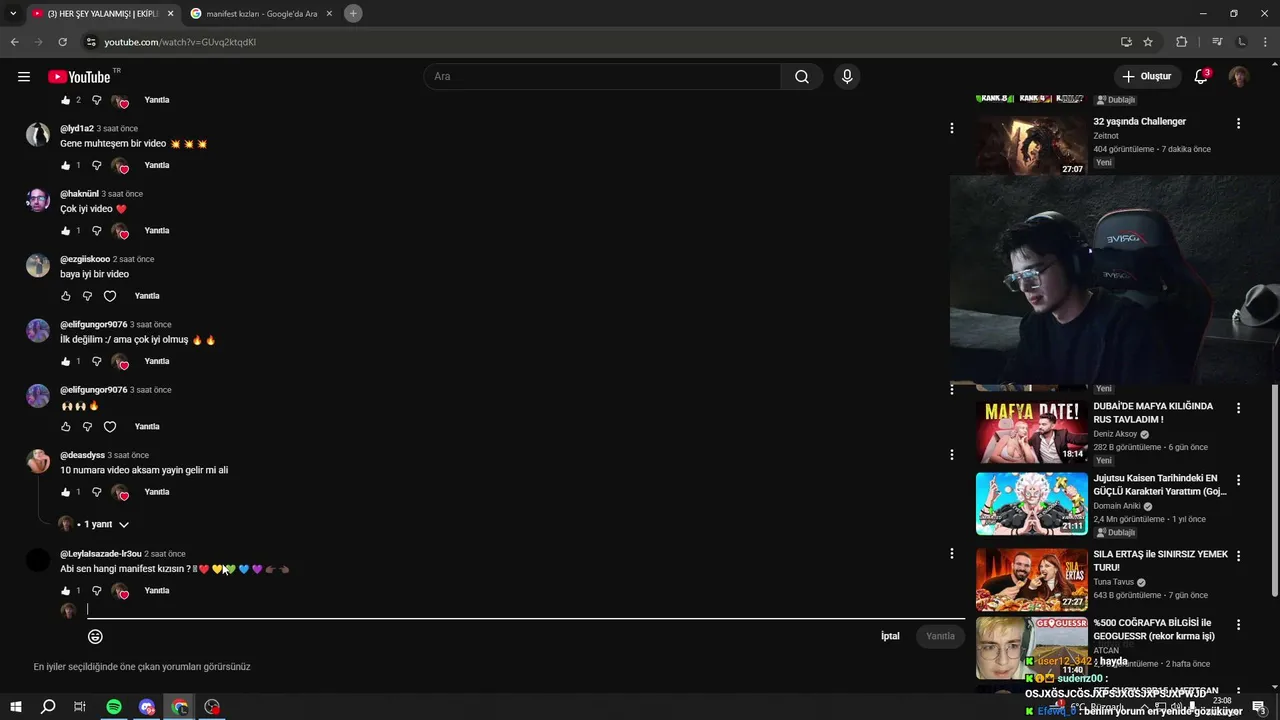This screenshot has width=1280, height=720.
Task: Bookmark this page with the star icon
Action: pyautogui.click(x=1148, y=42)
